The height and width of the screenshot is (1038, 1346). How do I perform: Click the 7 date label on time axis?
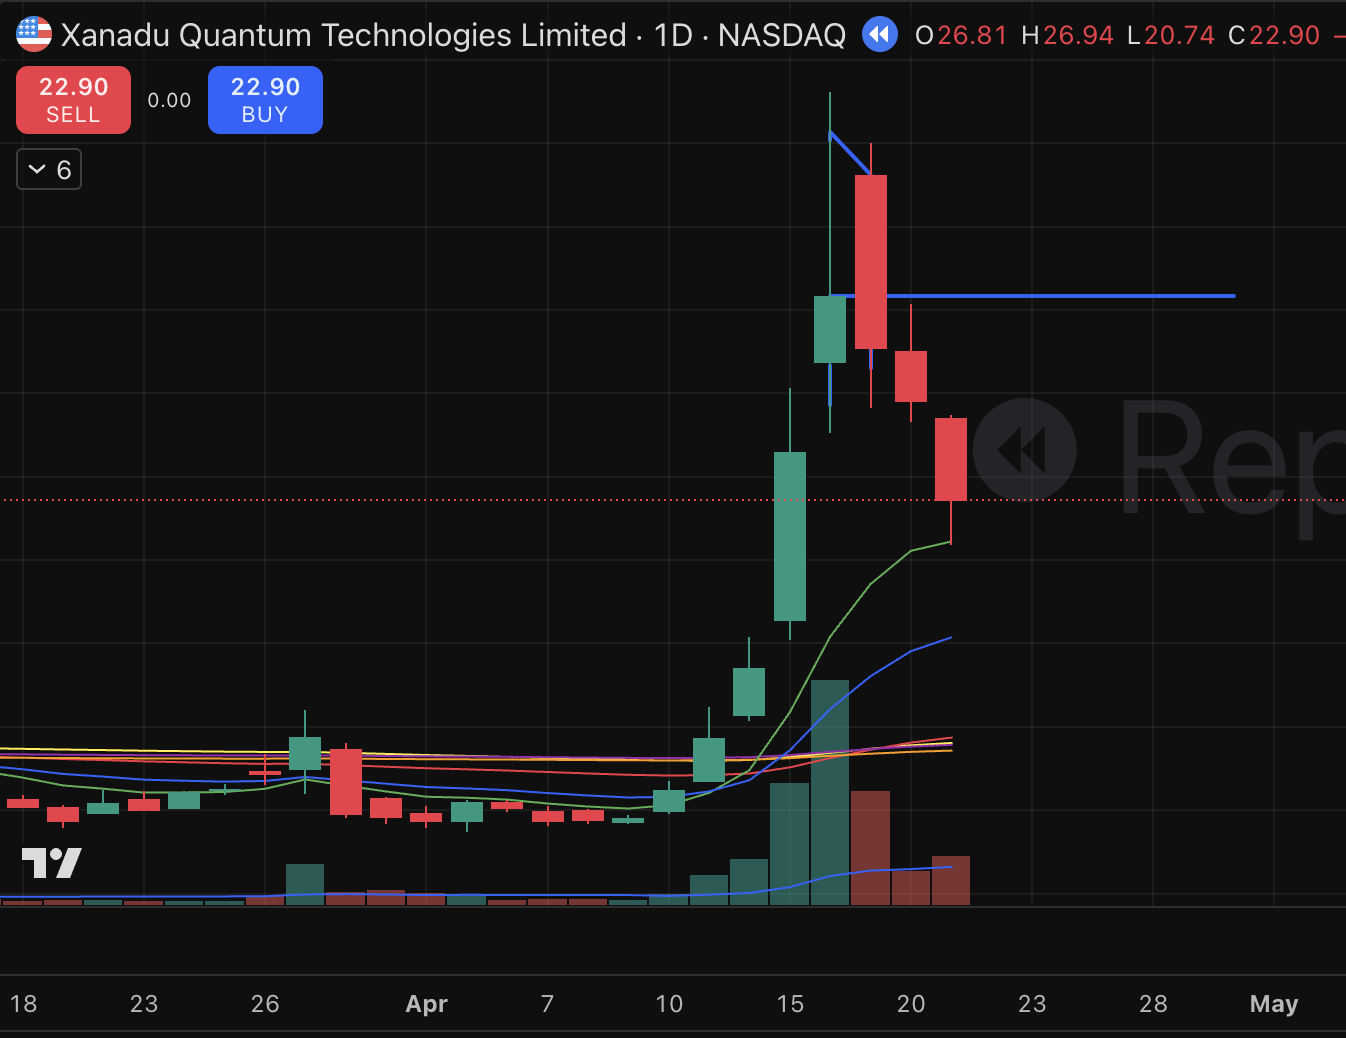(547, 1004)
